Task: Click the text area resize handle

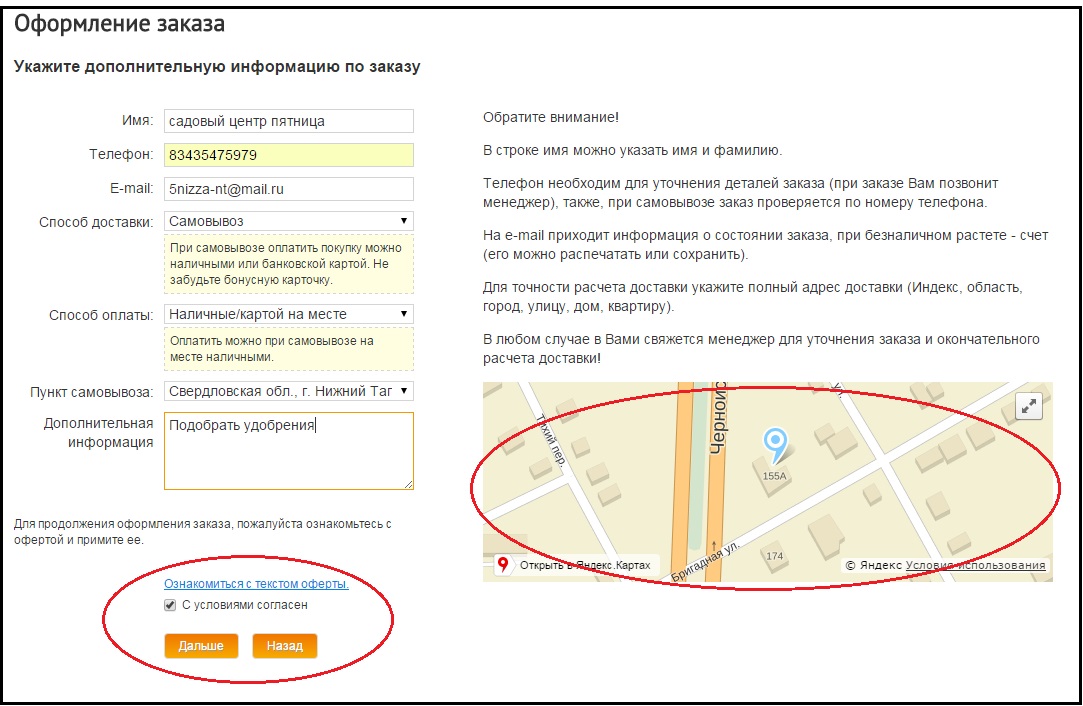Action: (408, 484)
